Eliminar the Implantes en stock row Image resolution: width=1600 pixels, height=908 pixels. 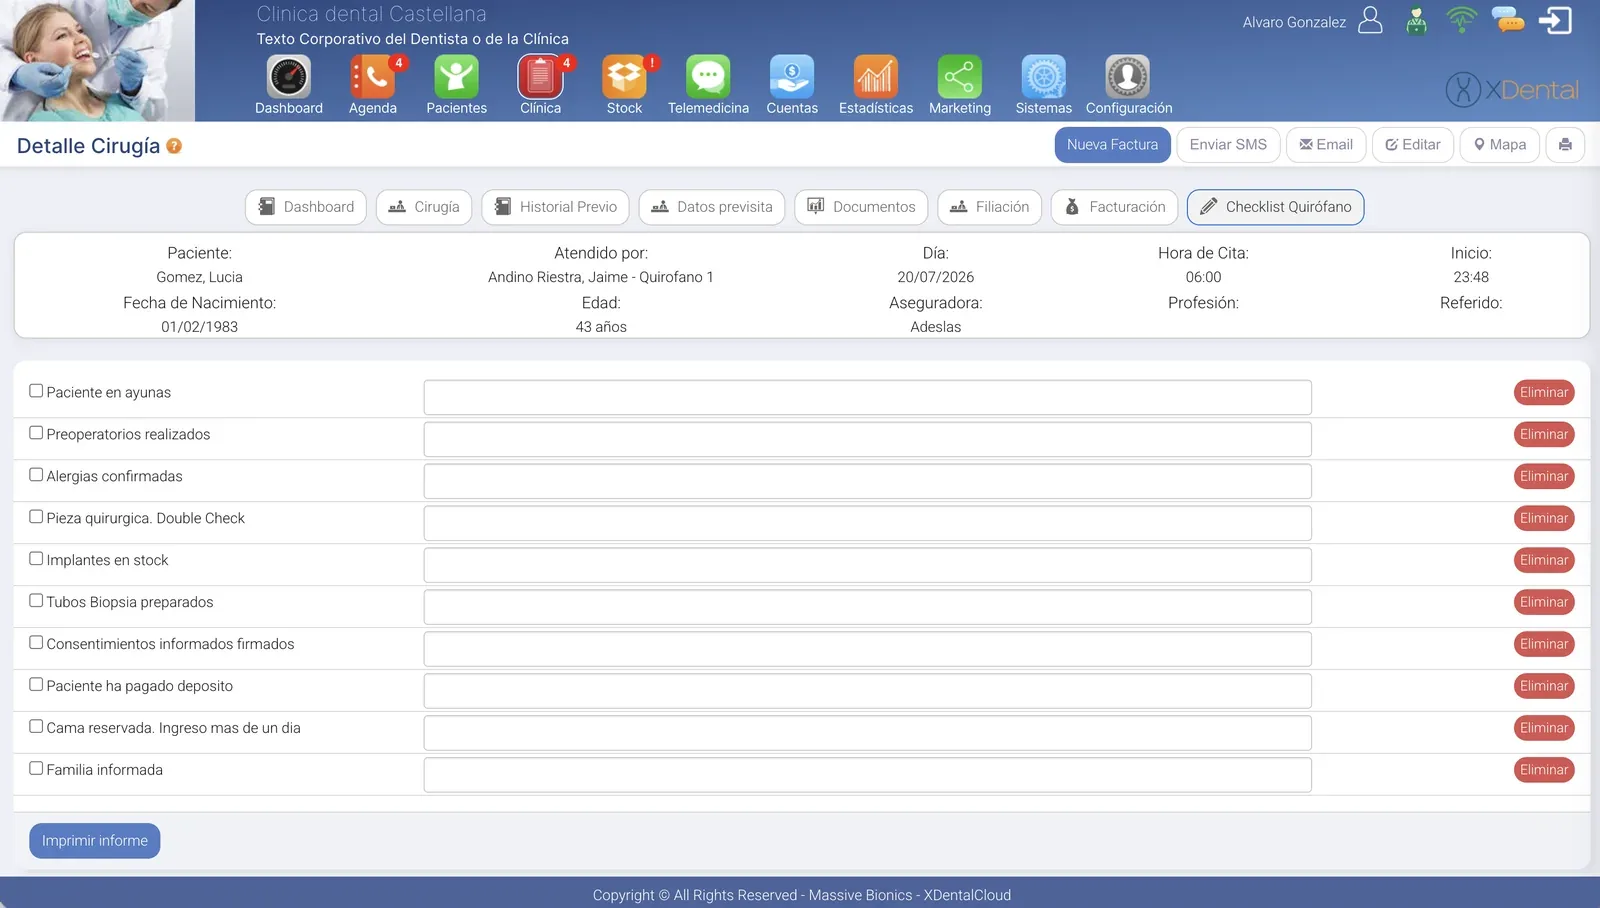coord(1544,561)
